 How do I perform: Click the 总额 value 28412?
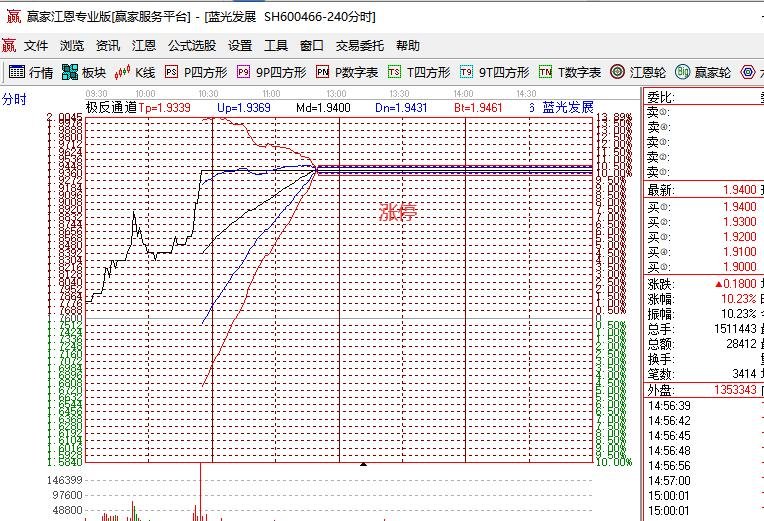[x=741, y=344]
